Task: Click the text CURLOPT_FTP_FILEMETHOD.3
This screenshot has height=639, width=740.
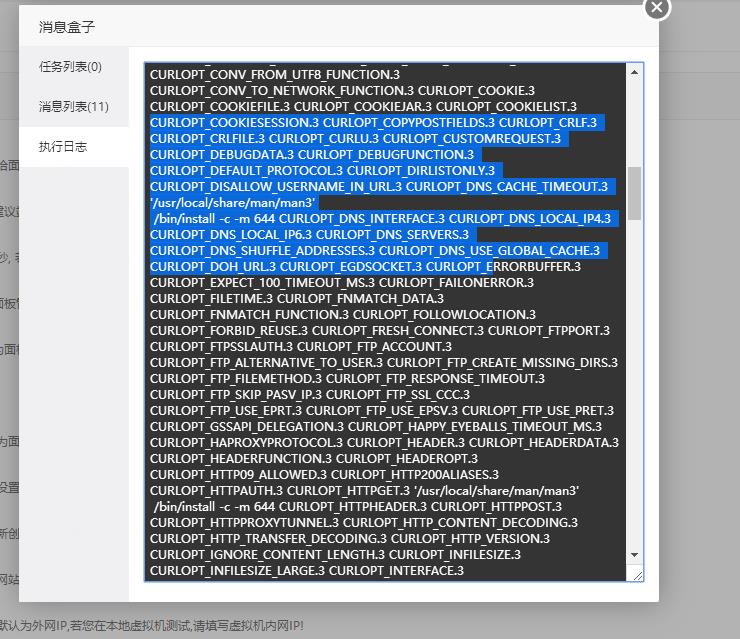Action: (236, 379)
